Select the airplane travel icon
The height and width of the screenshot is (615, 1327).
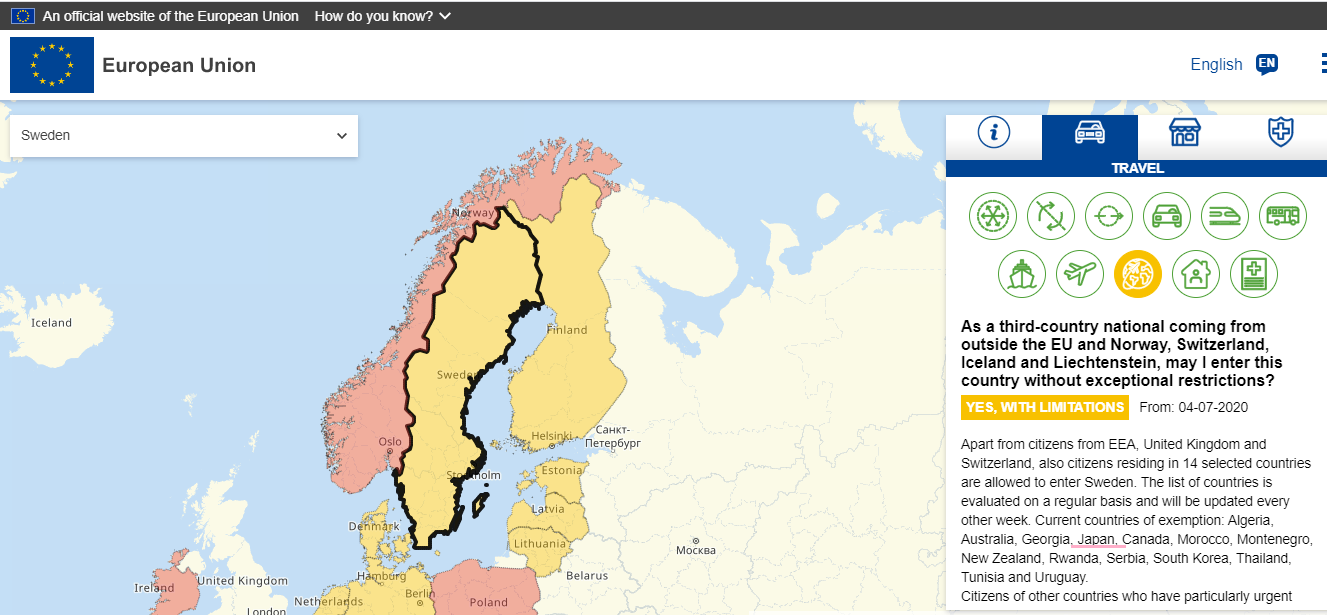tap(1080, 274)
